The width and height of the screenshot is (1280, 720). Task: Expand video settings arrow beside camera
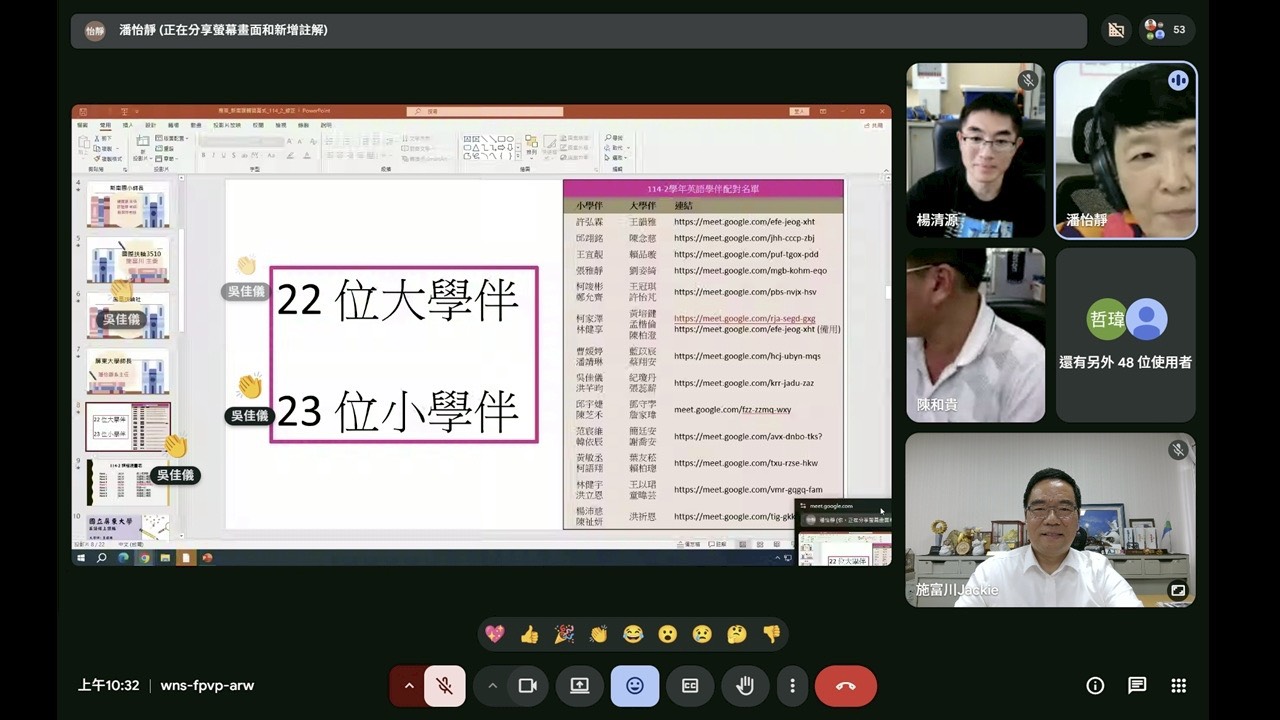click(x=492, y=686)
